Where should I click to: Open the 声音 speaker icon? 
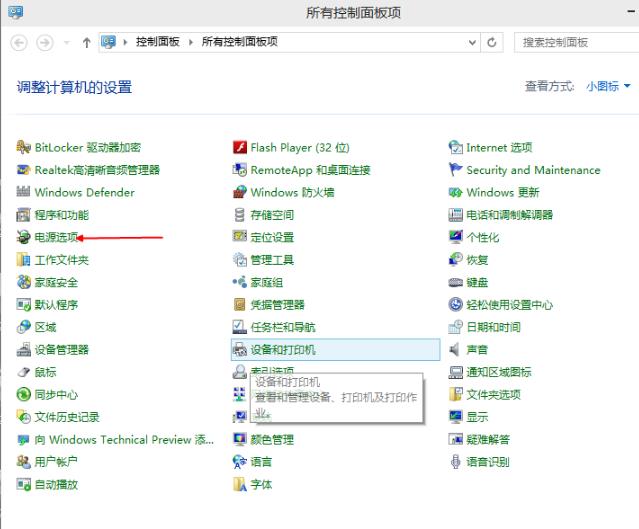point(456,350)
